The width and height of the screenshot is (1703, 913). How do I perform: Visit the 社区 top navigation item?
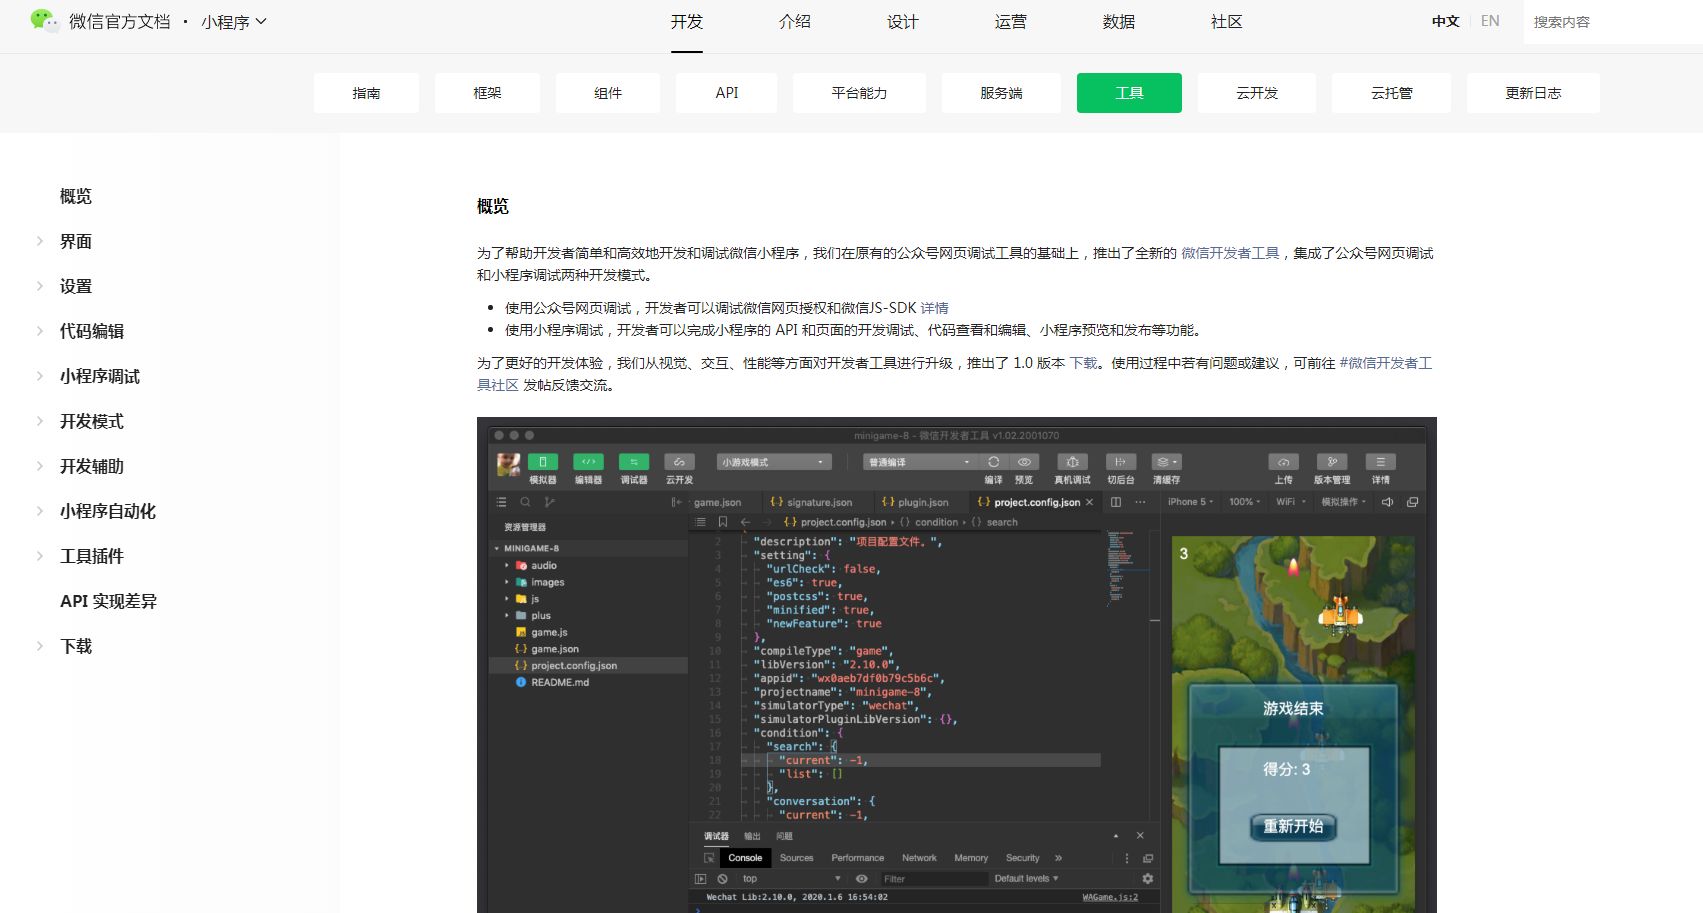coord(1227,22)
